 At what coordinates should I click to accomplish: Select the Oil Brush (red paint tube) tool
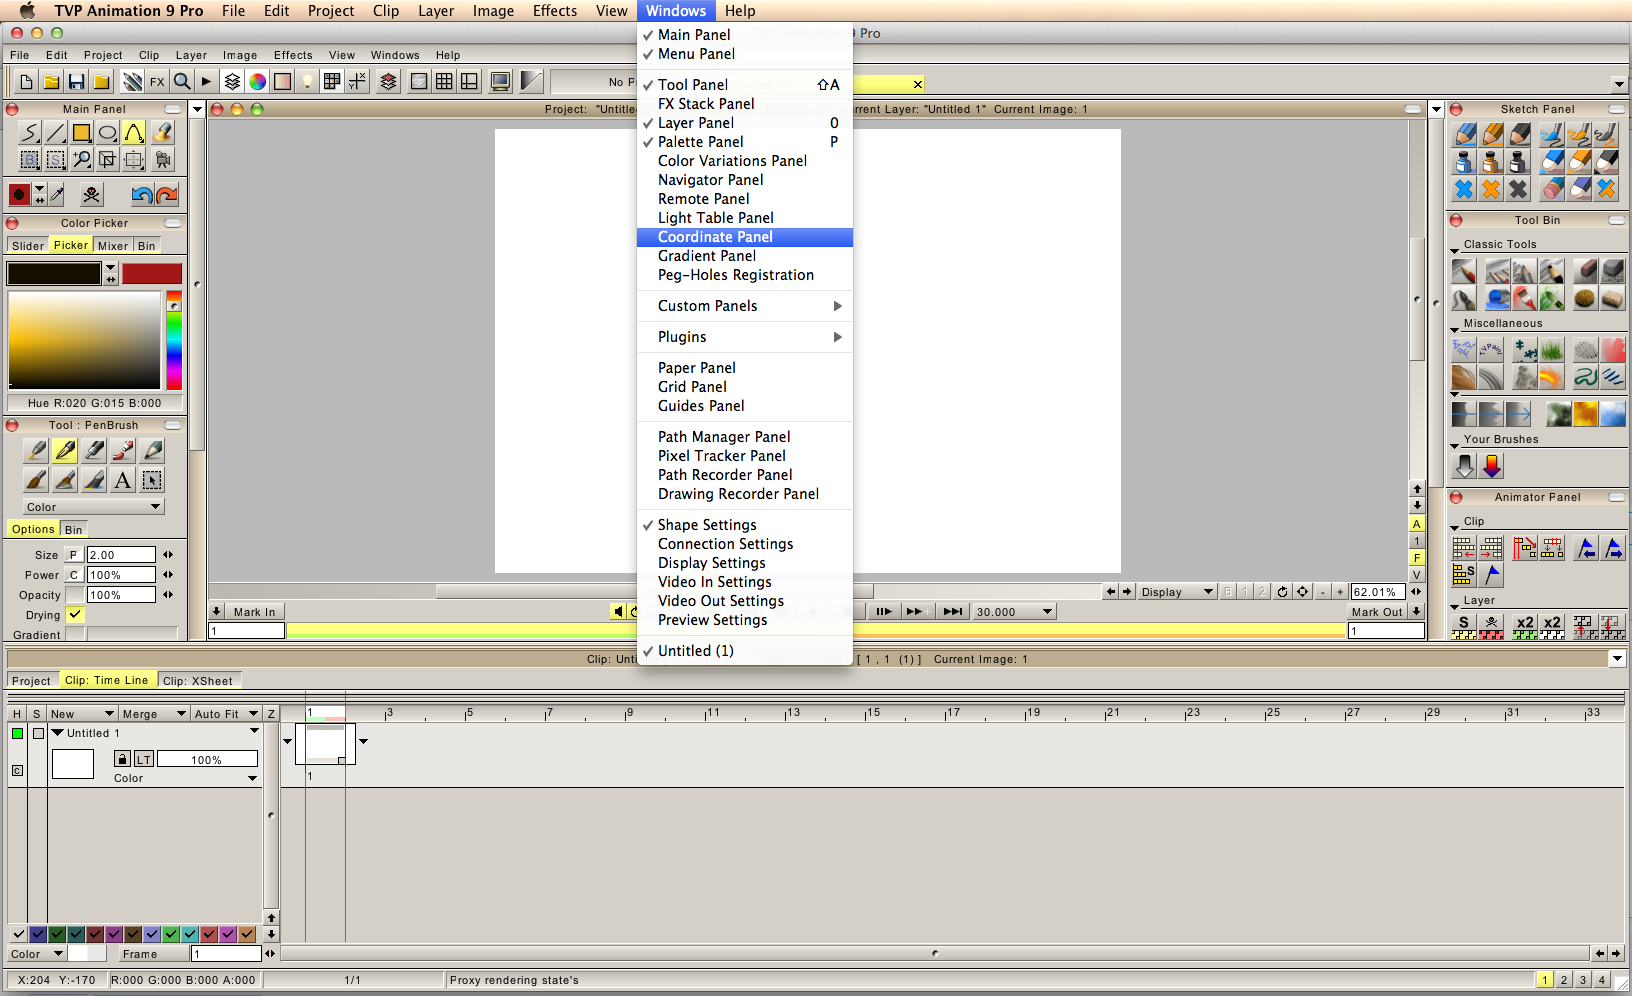point(123,451)
